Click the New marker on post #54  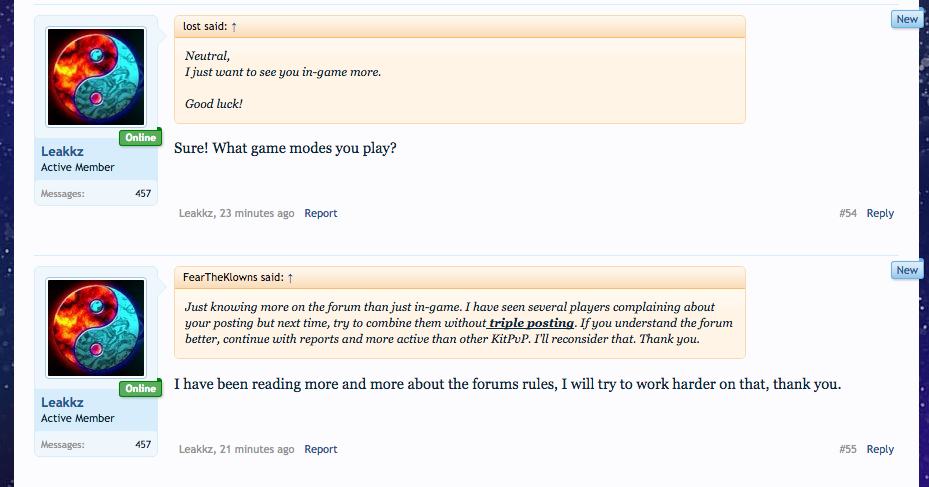pyautogui.click(x=906, y=19)
